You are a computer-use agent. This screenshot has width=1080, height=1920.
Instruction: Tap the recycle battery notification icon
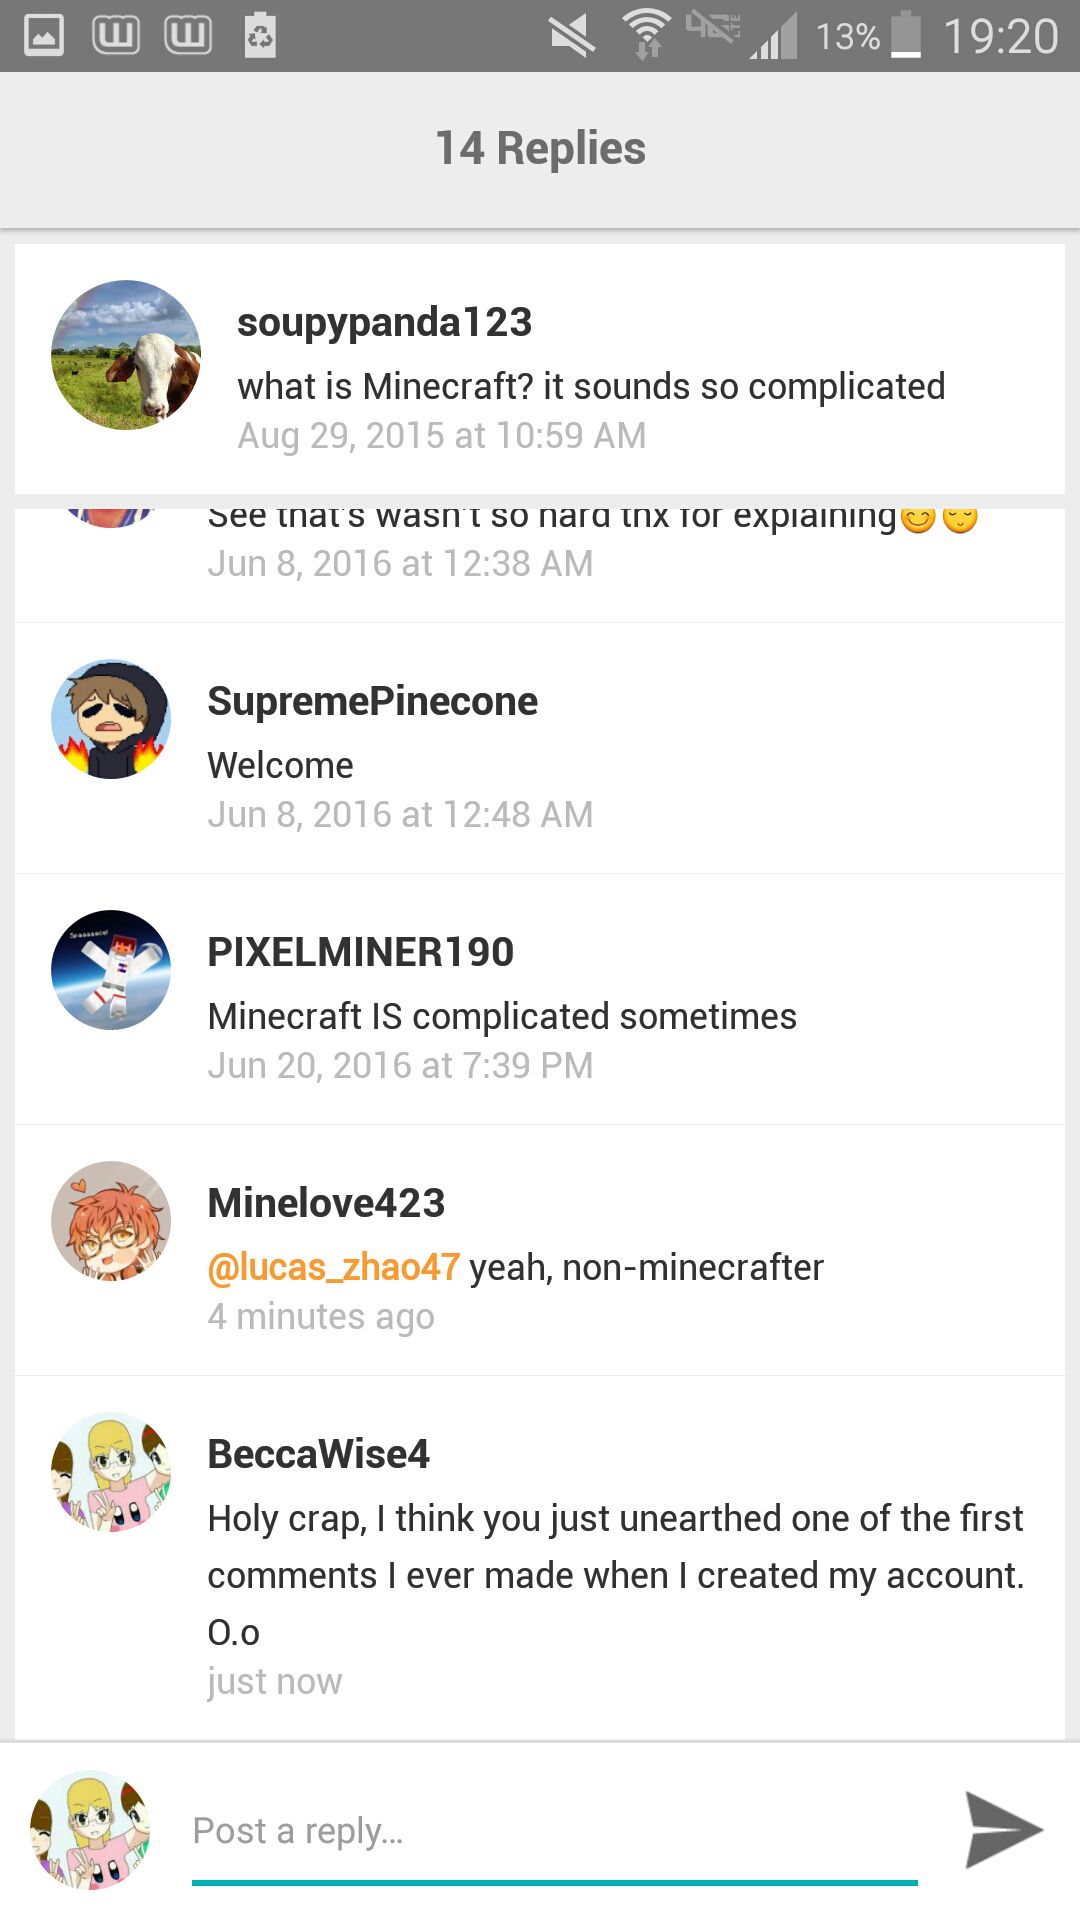pos(260,35)
